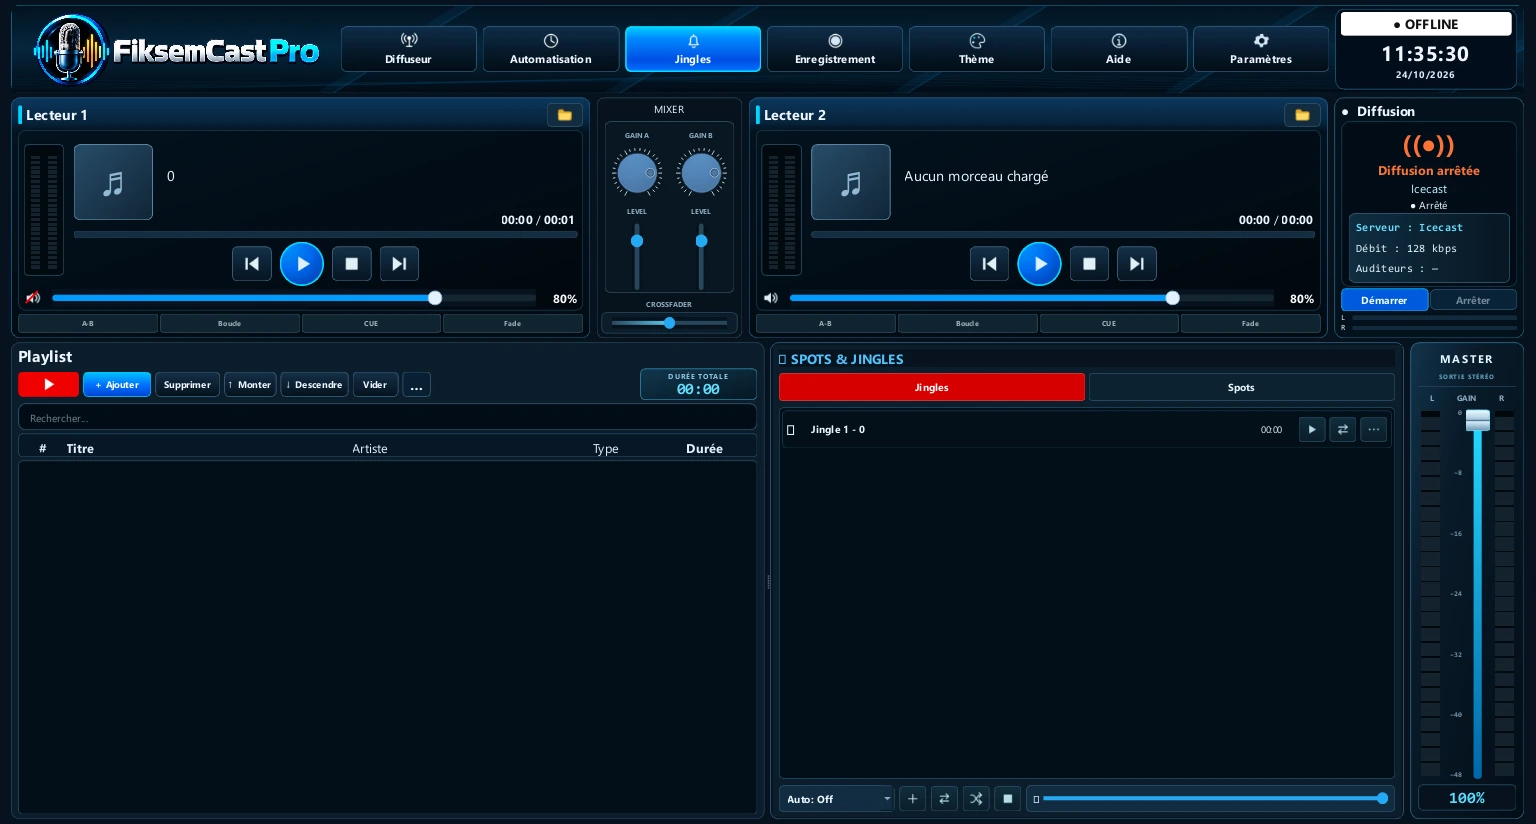
Task: Skip to next track in Lecteur 2
Action: 1136,264
